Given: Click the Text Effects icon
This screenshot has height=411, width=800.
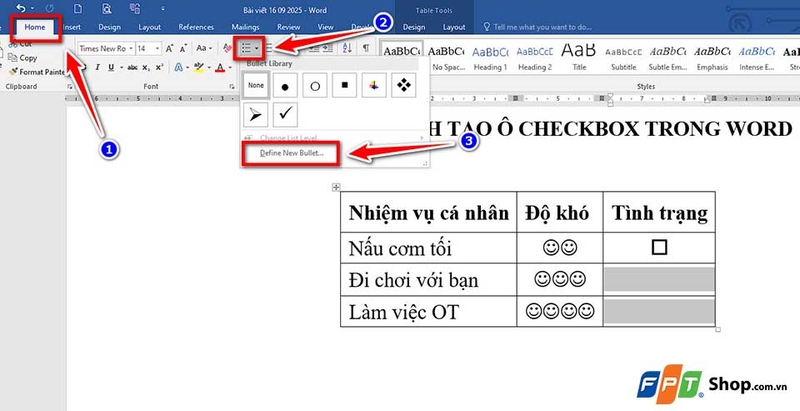Looking at the screenshot, I should pyautogui.click(x=179, y=67).
